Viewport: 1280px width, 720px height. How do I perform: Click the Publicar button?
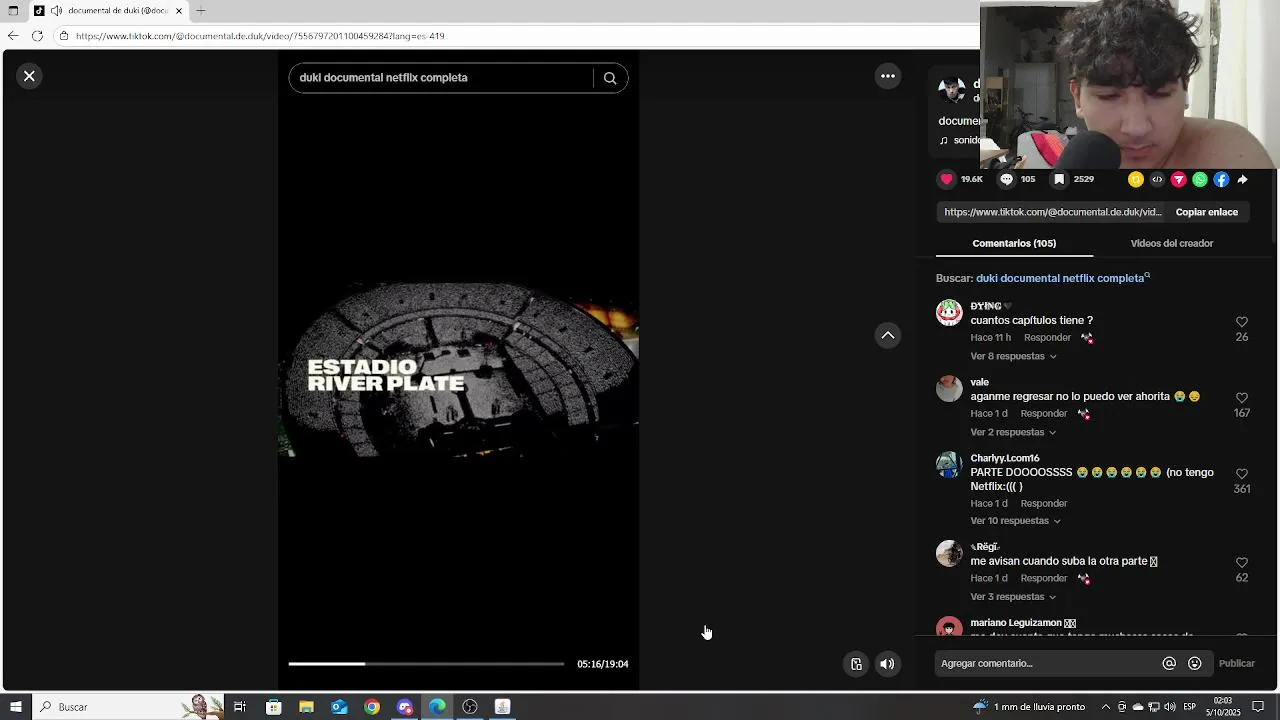click(x=1236, y=663)
